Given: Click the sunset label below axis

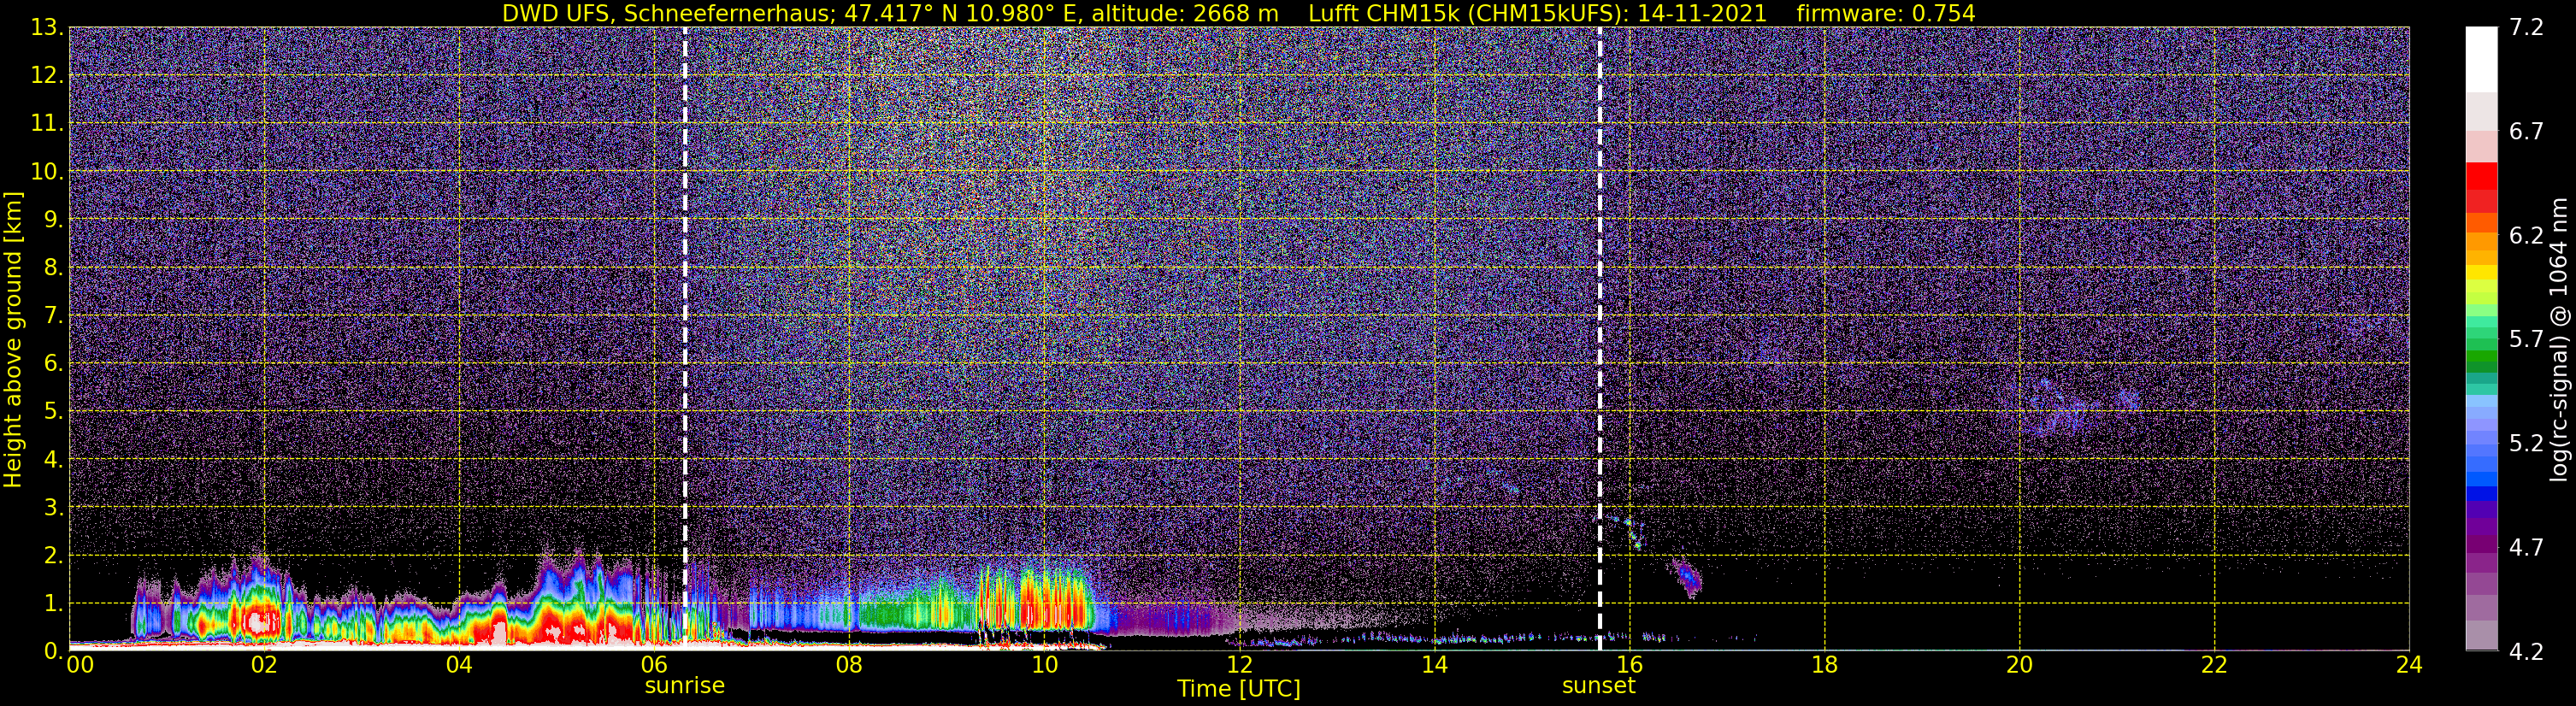Looking at the screenshot, I should point(1598,686).
